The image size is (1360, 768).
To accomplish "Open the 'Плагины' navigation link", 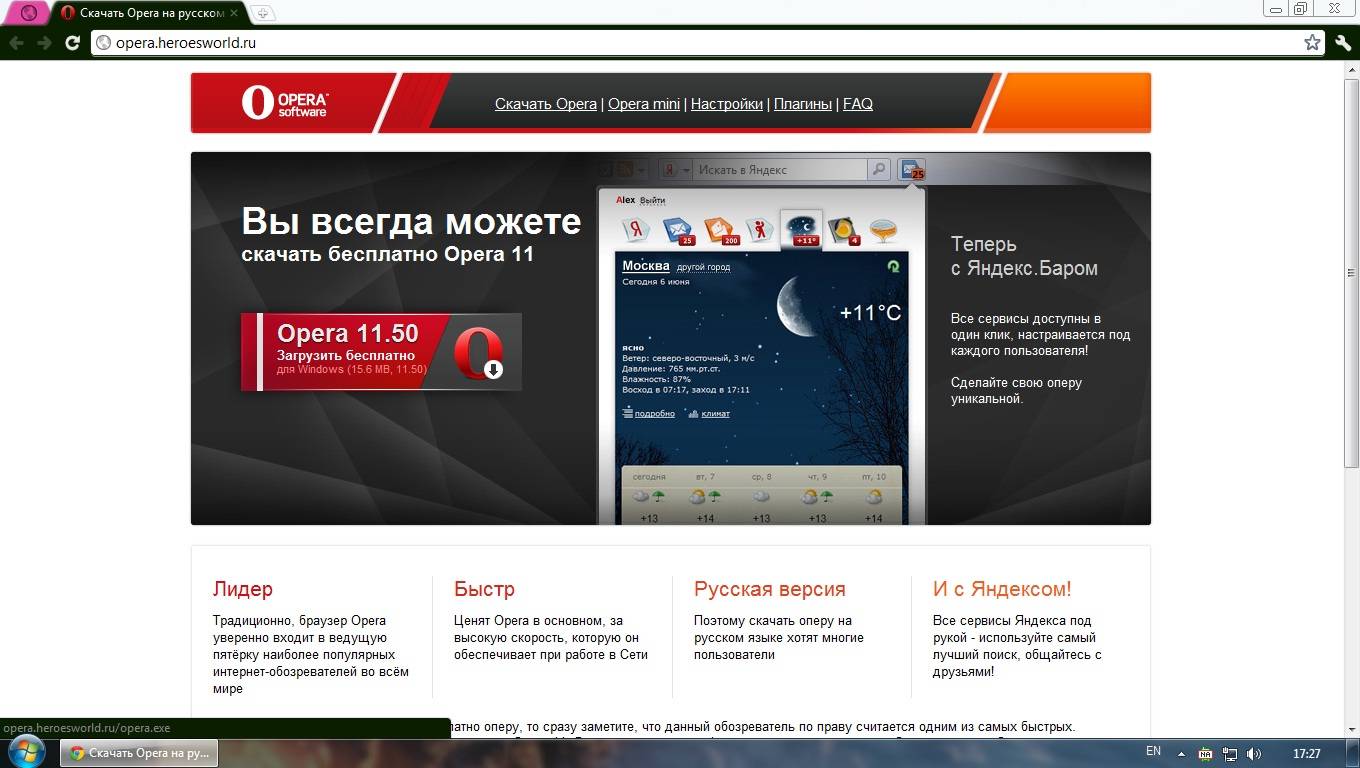I will click(803, 104).
